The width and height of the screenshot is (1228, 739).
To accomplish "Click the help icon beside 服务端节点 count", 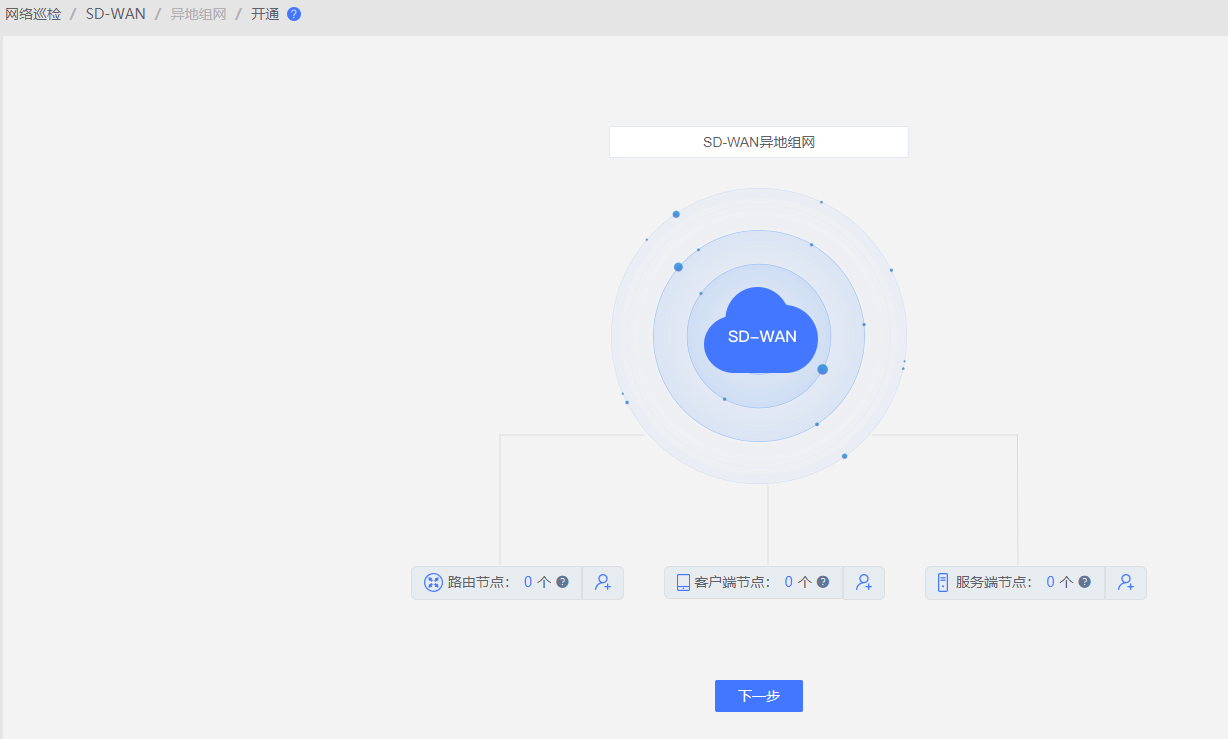I will click(1084, 581).
